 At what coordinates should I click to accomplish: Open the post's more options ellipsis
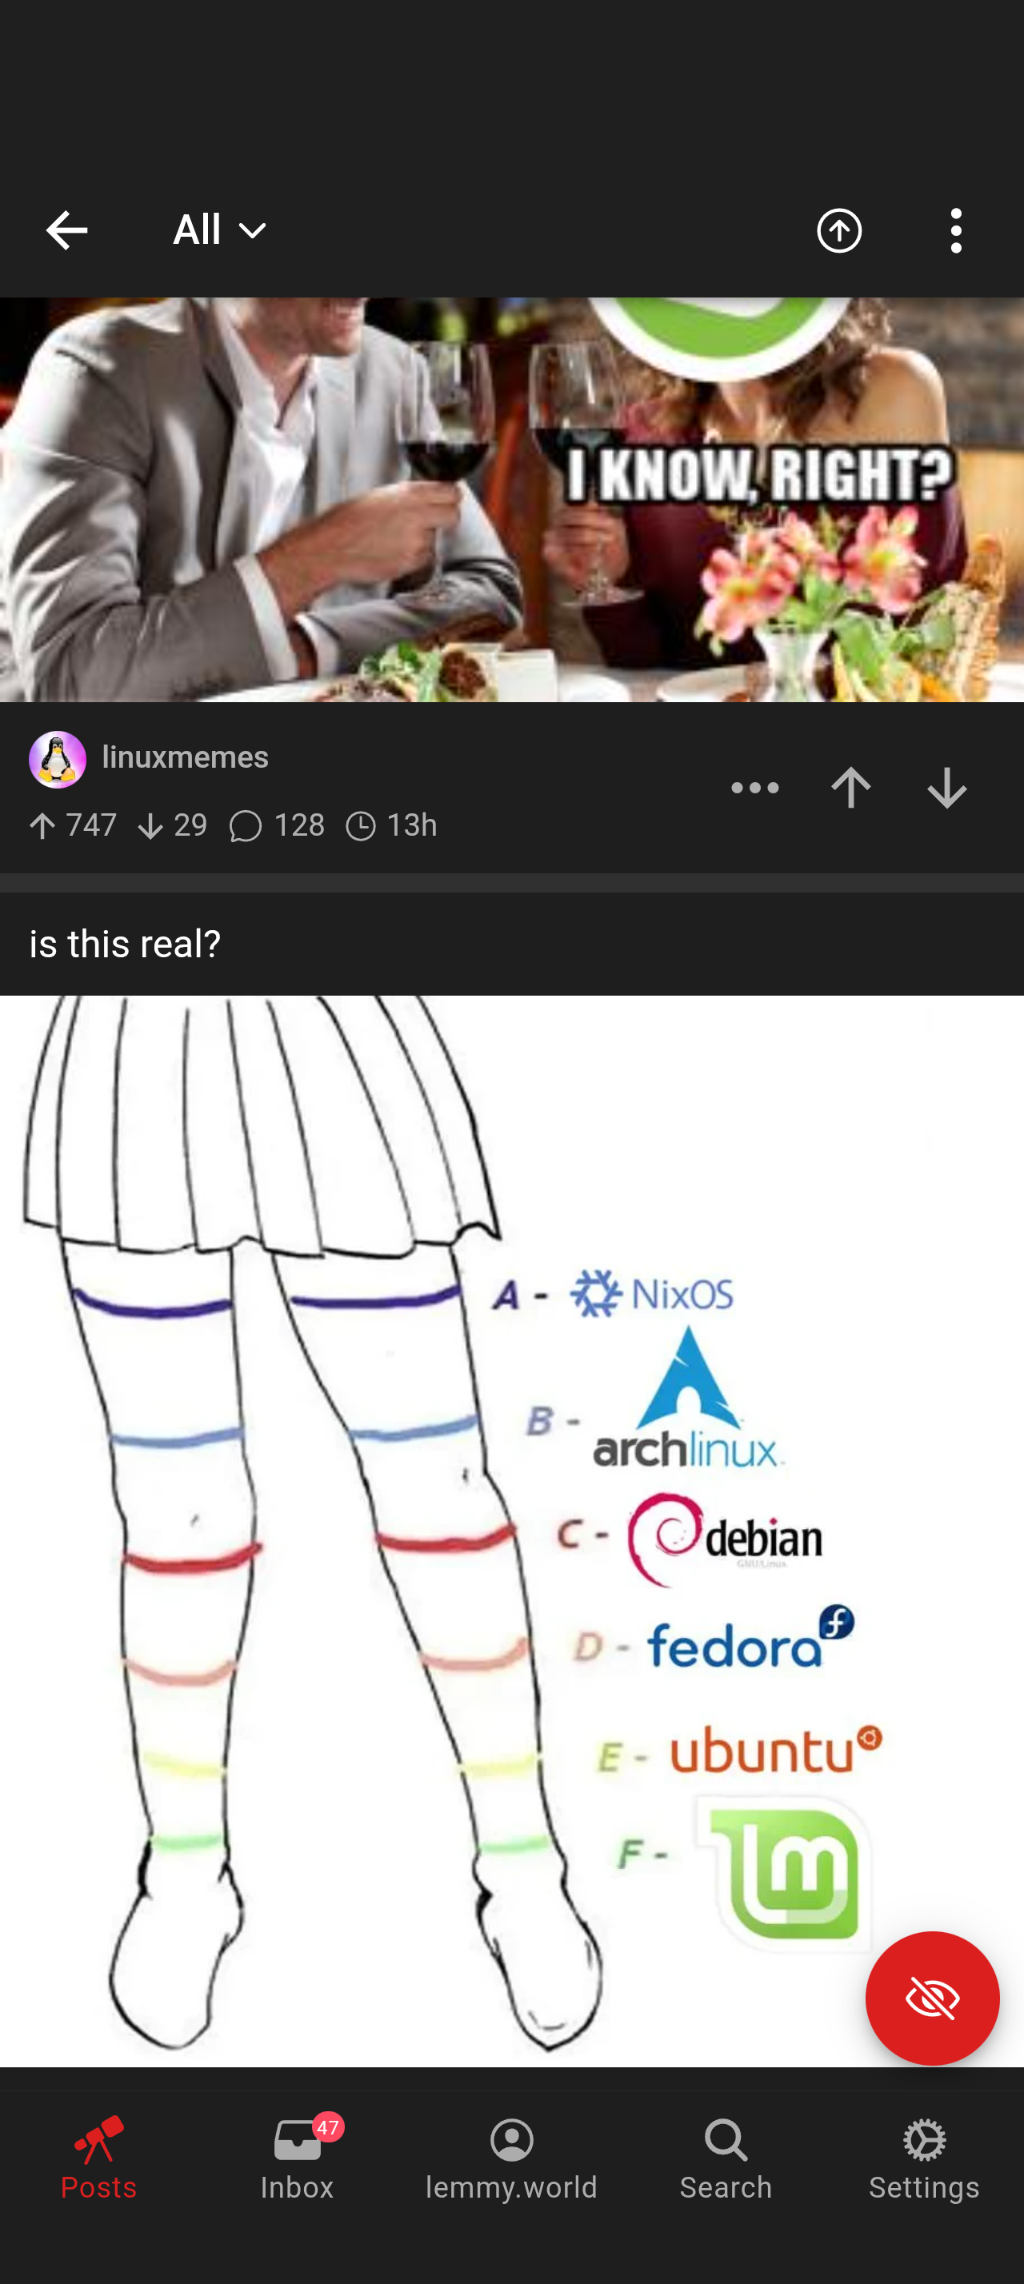point(755,788)
